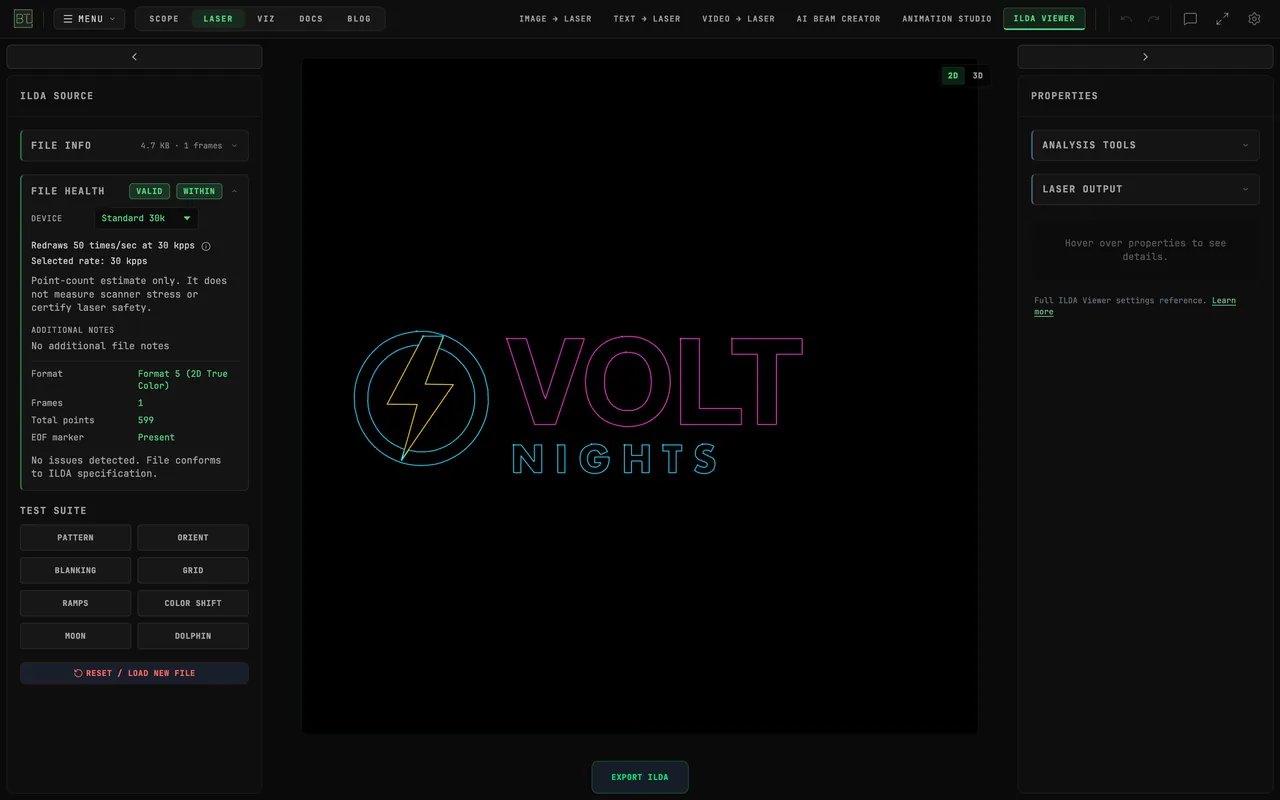1280x800 pixels.
Task: Click Reset / Load New File
Action: pos(134,673)
